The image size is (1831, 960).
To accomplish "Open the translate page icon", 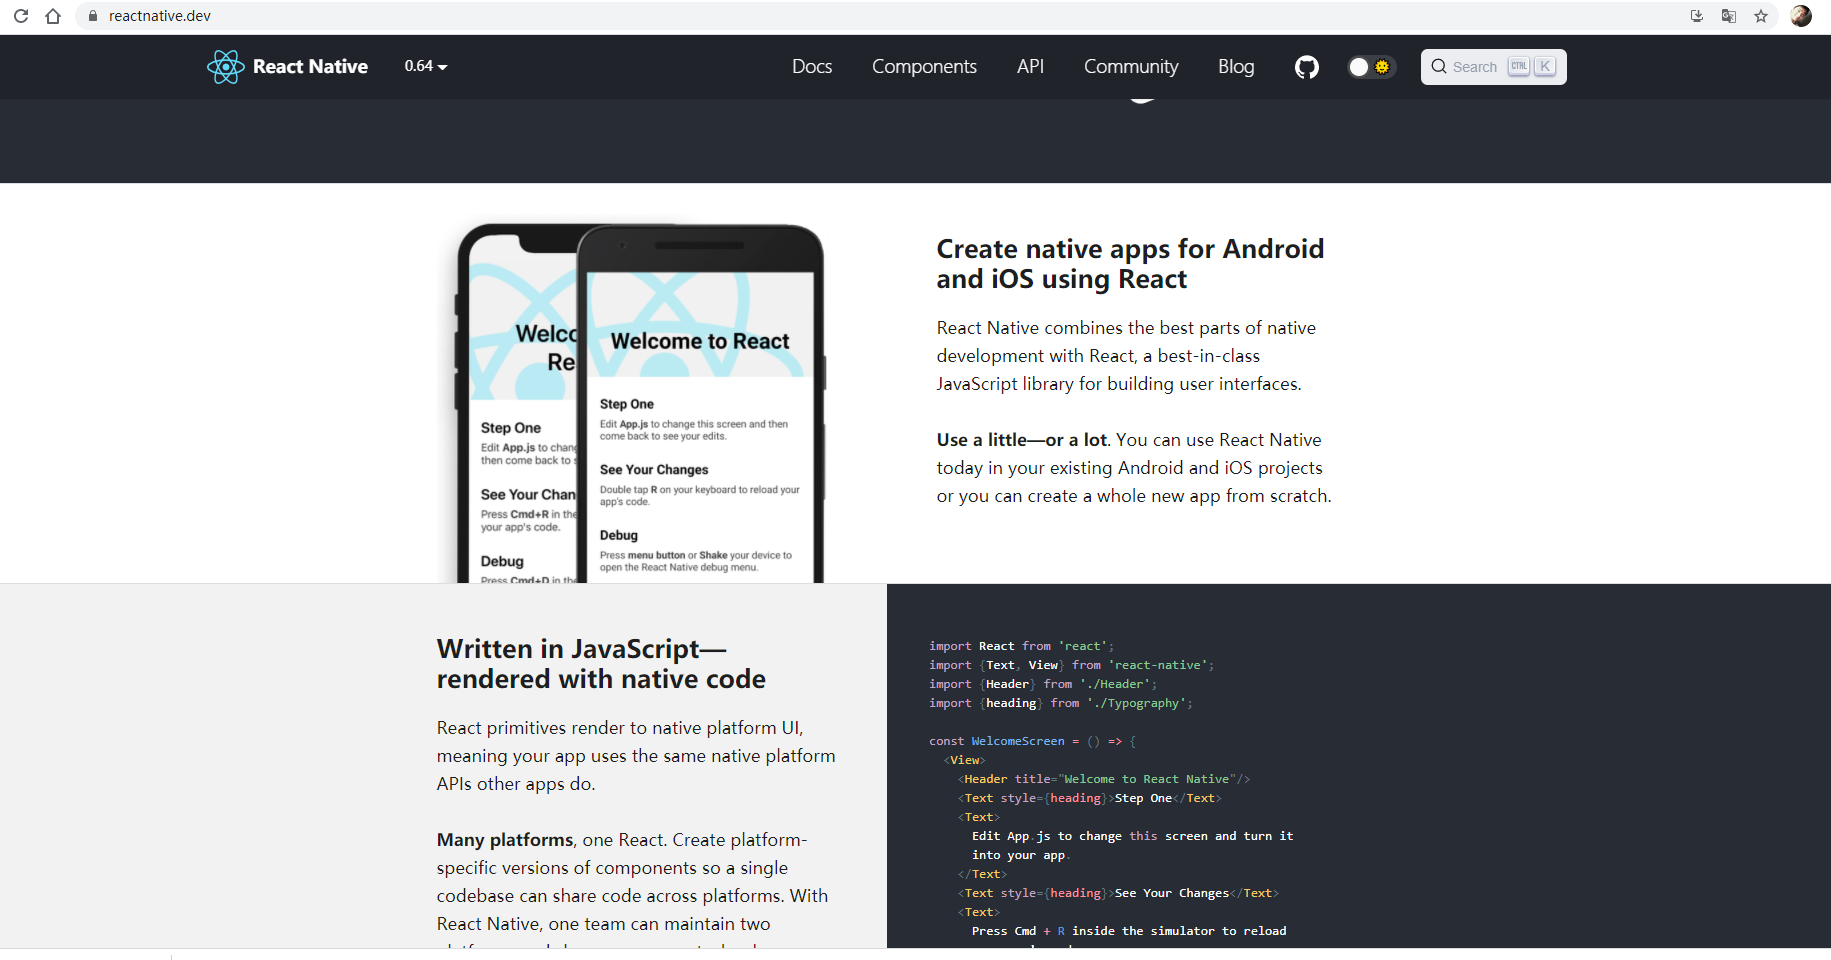I will [x=1728, y=16].
